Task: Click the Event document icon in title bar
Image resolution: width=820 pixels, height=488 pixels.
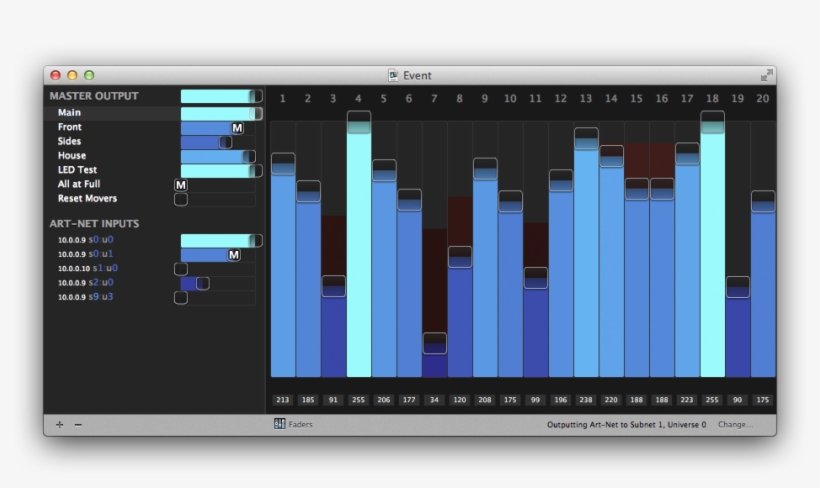Action: 394,75
